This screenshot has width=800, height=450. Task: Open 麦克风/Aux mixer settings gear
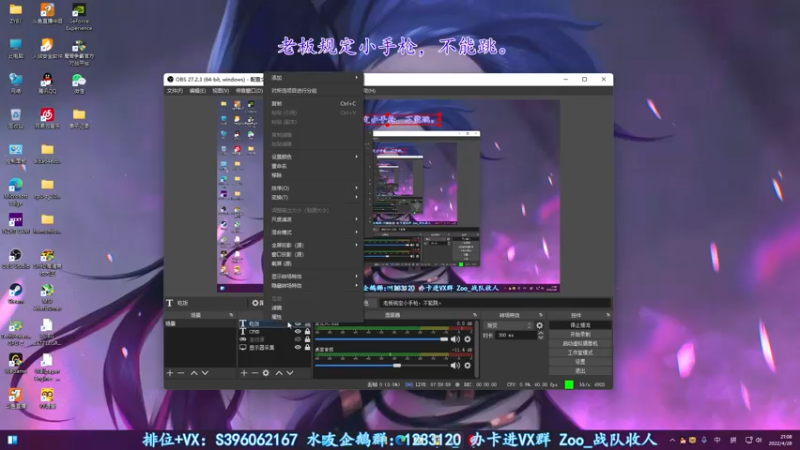tap(467, 339)
